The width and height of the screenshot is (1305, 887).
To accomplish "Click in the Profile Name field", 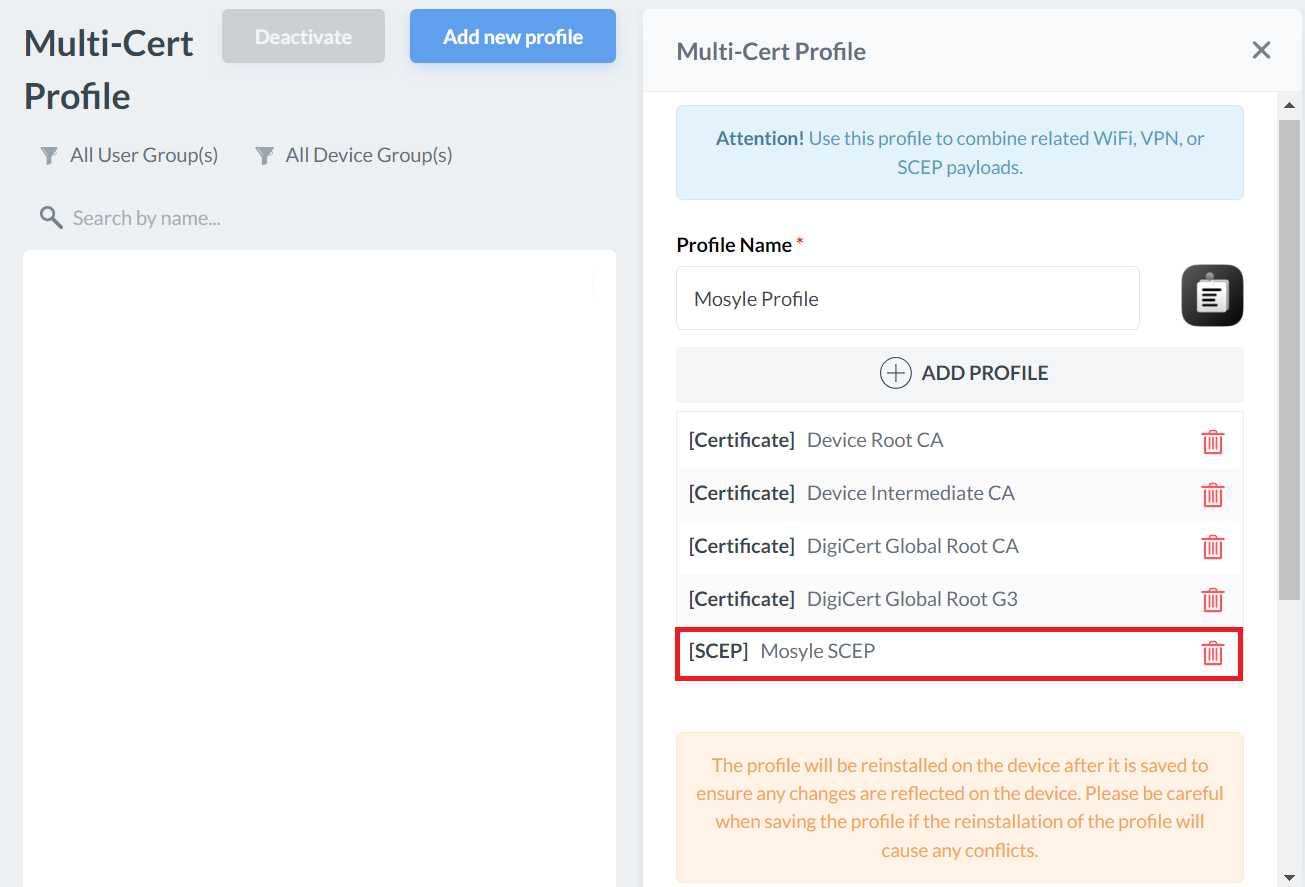I will click(x=907, y=298).
